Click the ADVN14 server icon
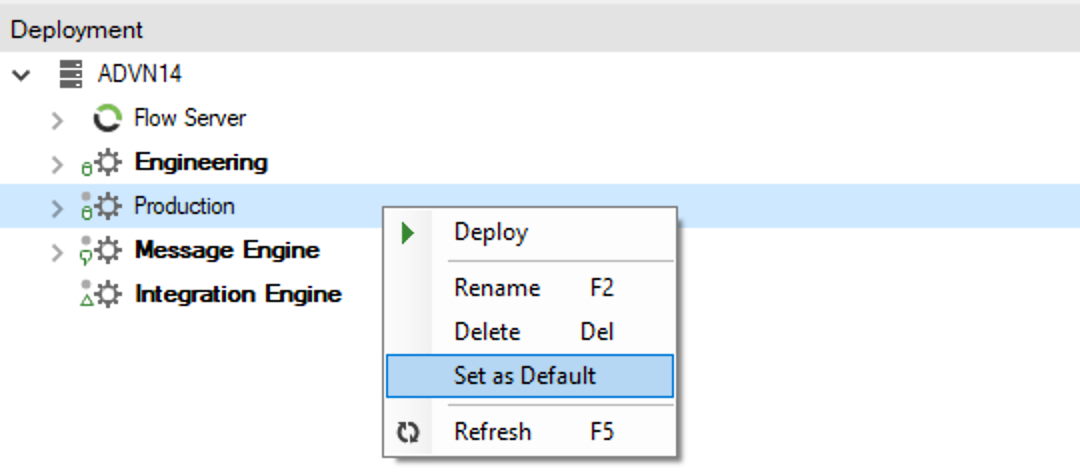This screenshot has height=474, width=1080. pos(70,74)
